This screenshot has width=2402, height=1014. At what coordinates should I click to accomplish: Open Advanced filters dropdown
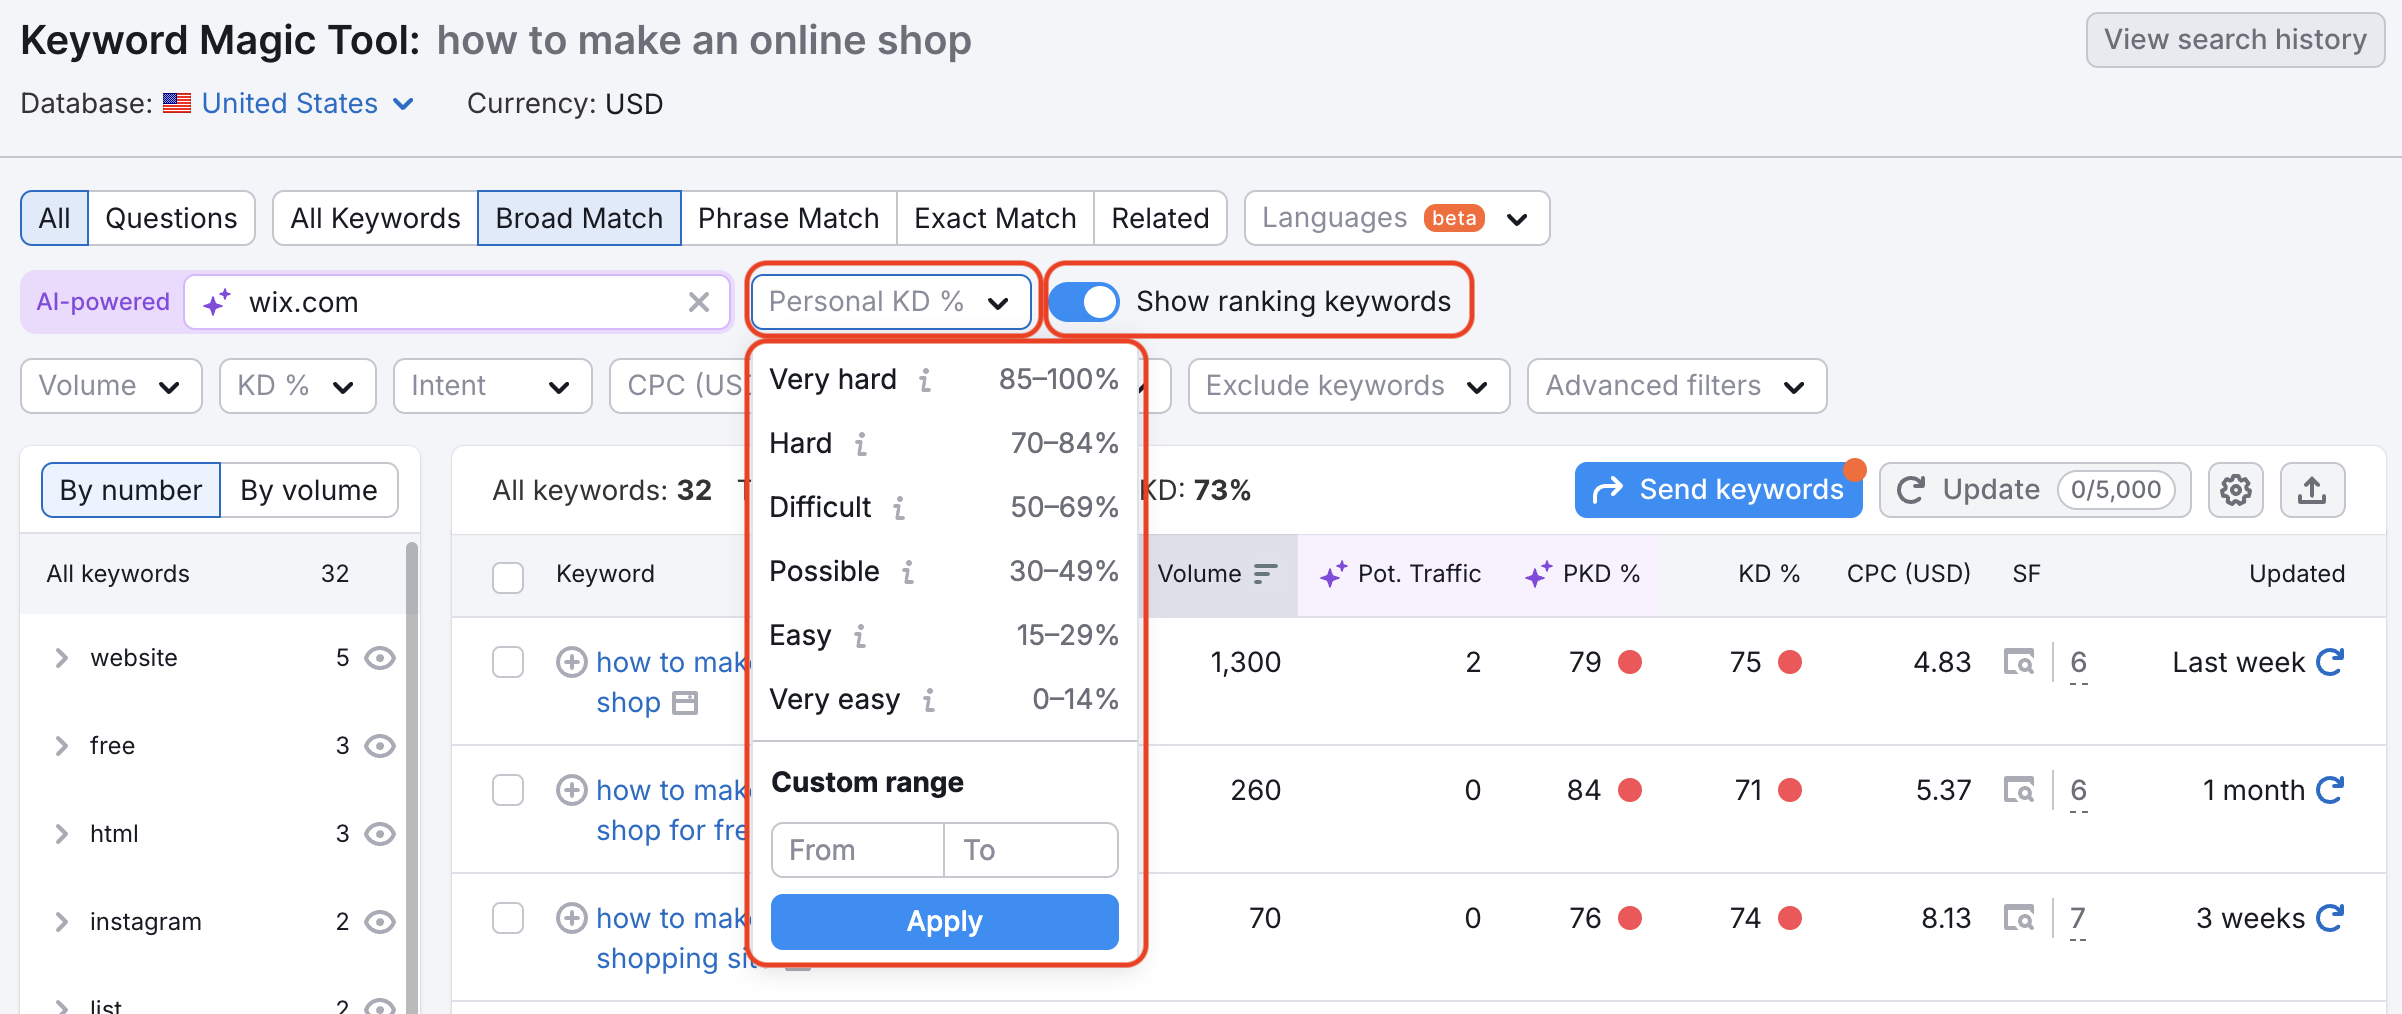tap(1677, 386)
